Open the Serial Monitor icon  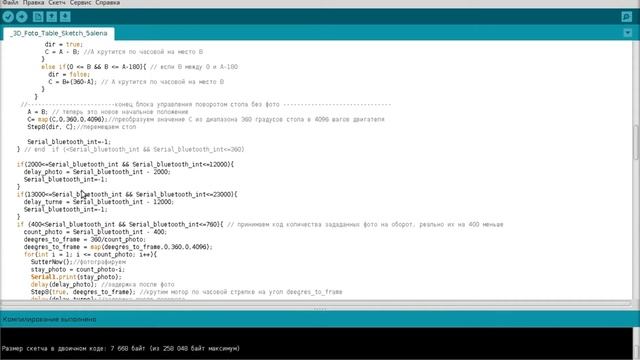coord(627,17)
